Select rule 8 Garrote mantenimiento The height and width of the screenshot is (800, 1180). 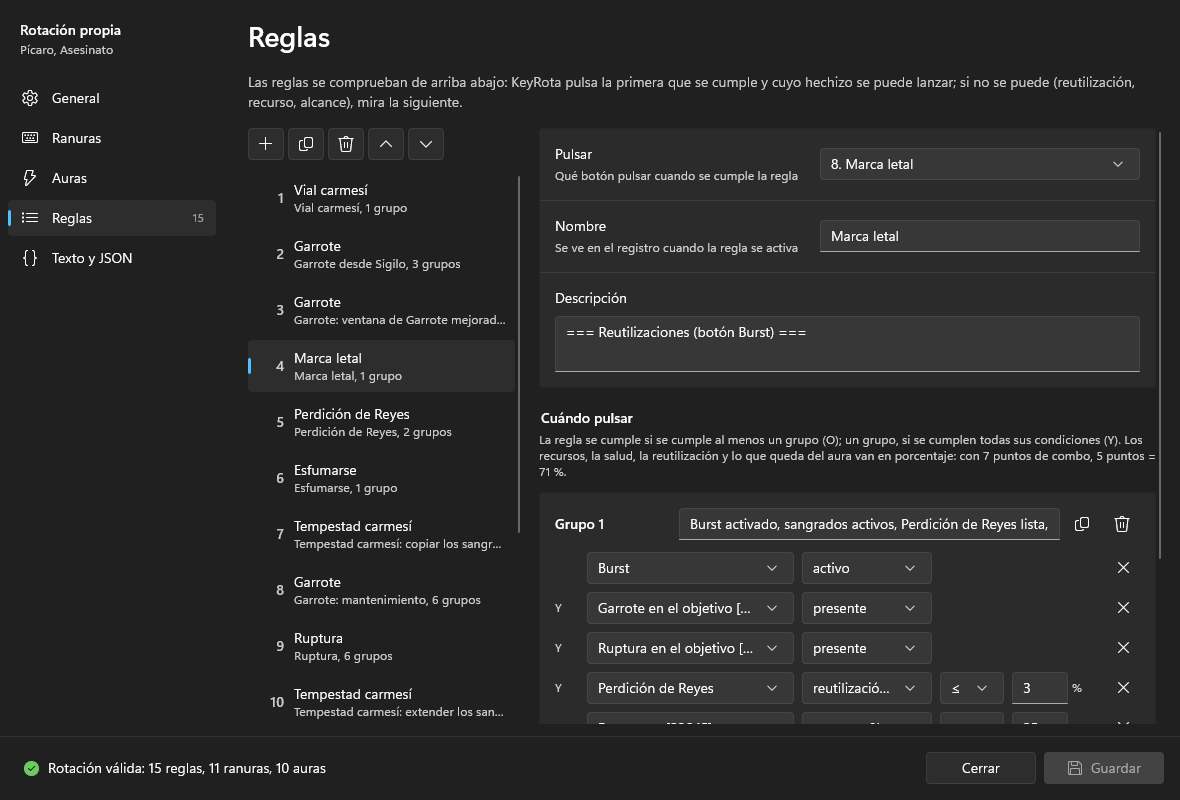click(x=382, y=590)
